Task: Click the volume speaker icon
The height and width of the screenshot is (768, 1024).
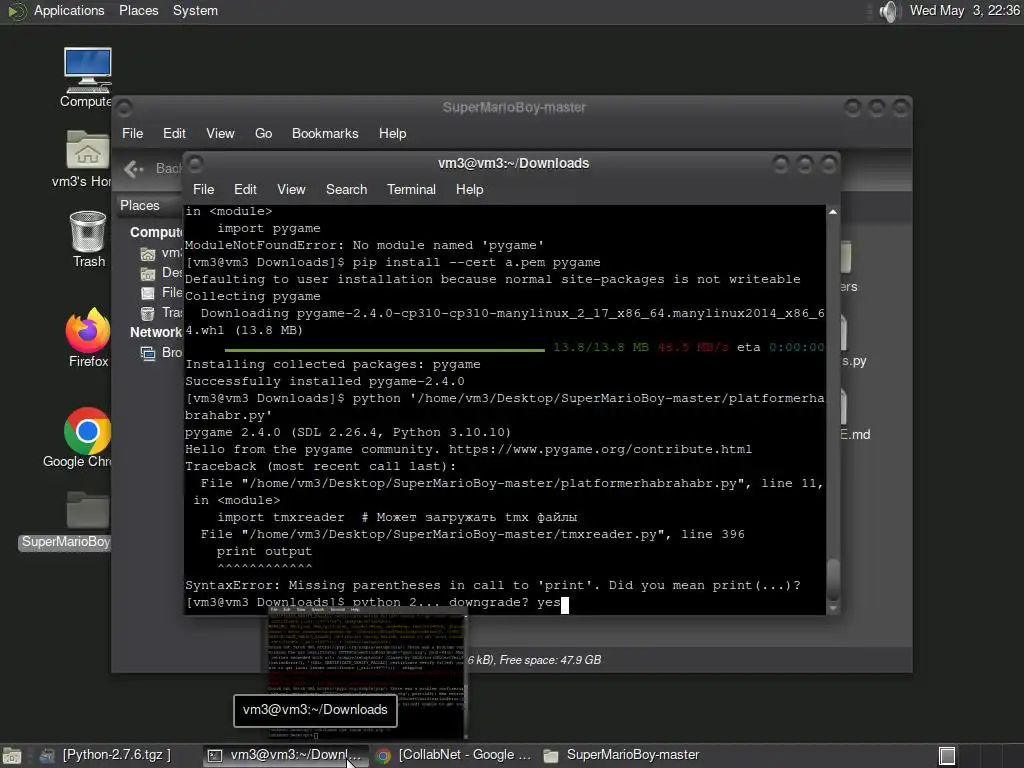Action: pos(889,11)
